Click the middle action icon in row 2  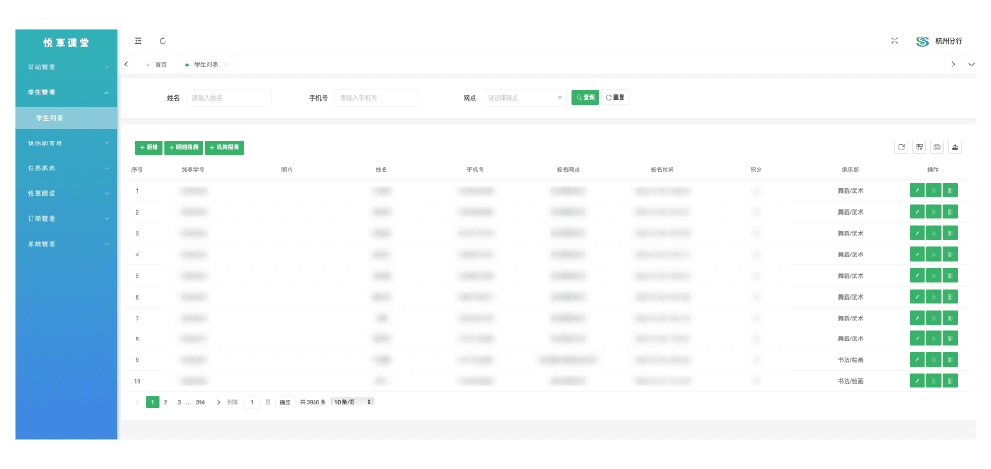(x=933, y=212)
